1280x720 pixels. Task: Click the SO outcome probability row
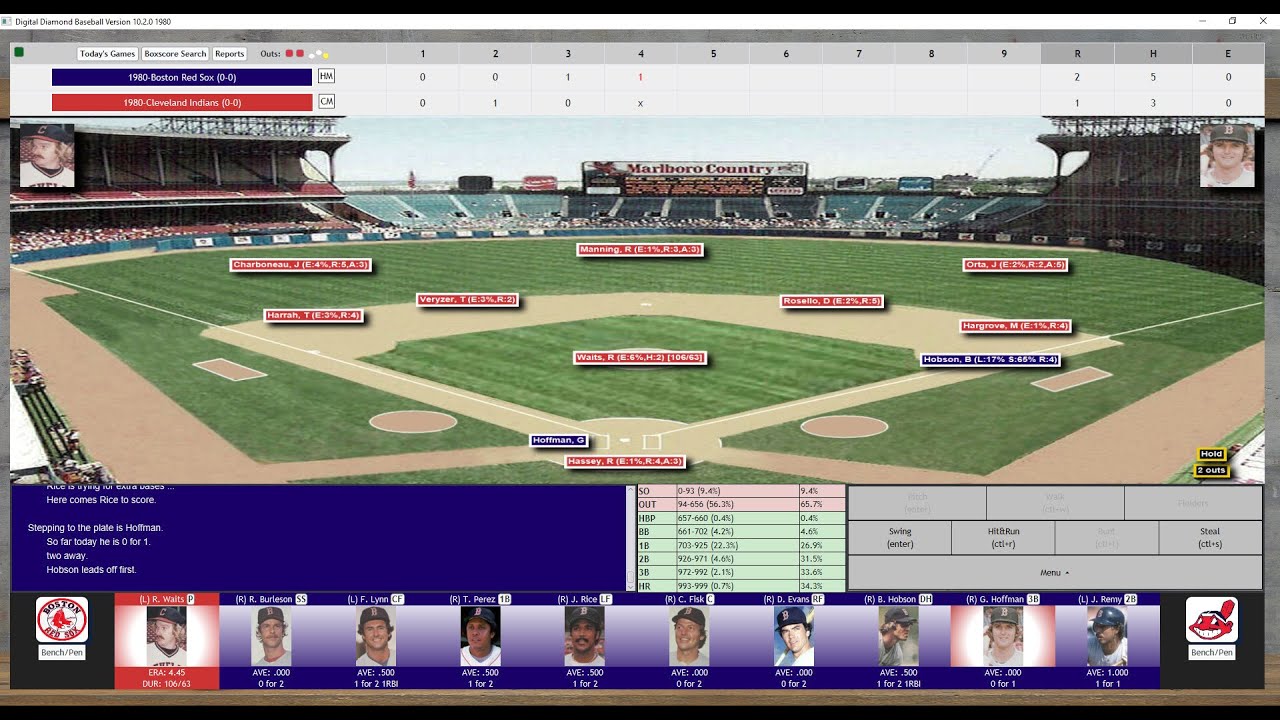click(x=741, y=491)
